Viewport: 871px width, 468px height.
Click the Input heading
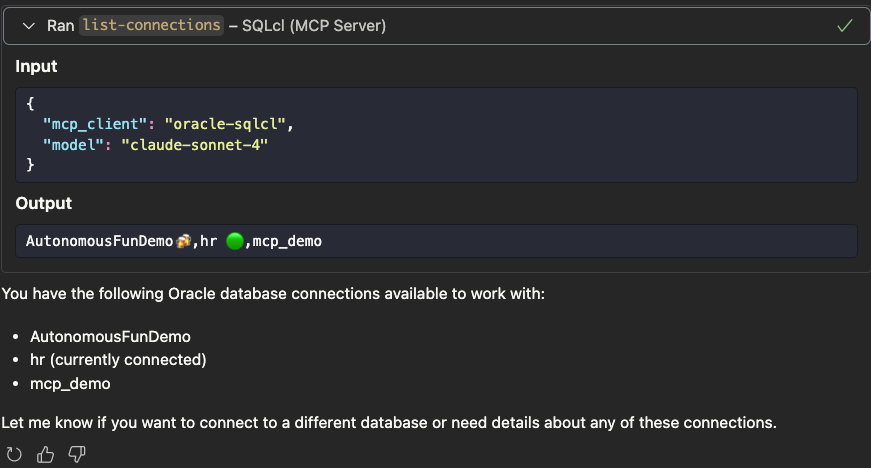[x=36, y=66]
